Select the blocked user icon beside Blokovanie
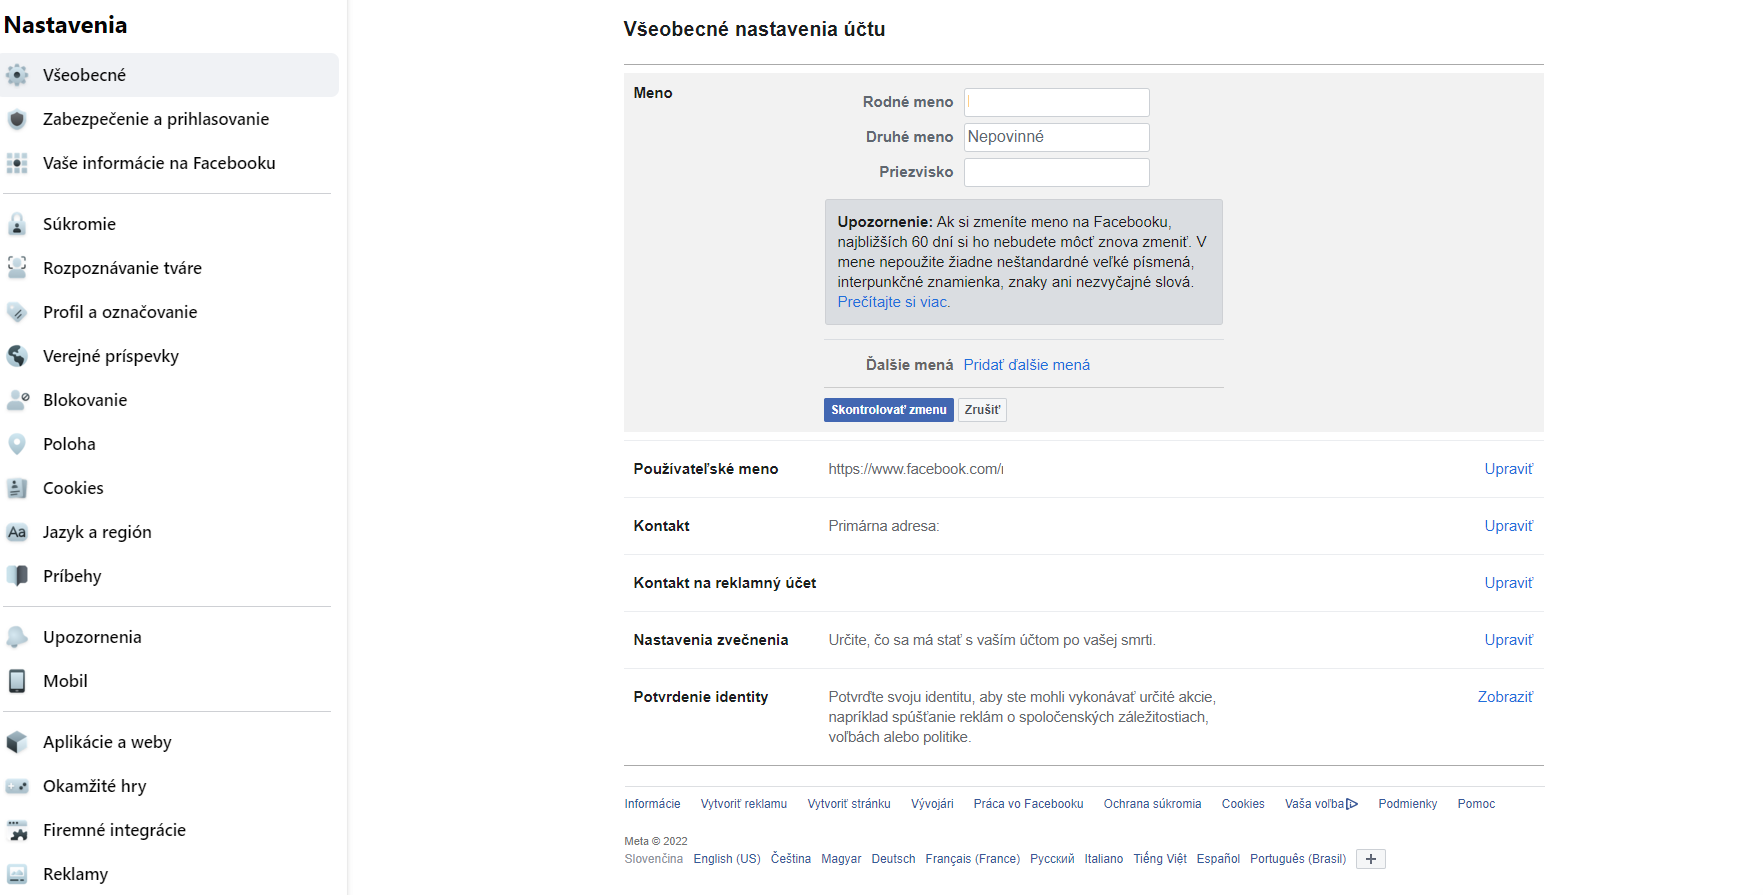1763x895 pixels. (17, 400)
